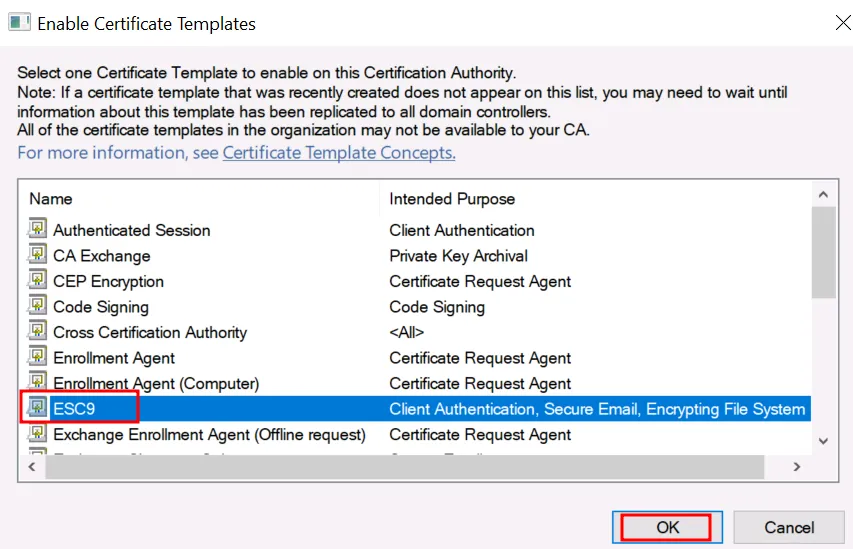Open the Certificate Template Concepts link

pos(339,153)
